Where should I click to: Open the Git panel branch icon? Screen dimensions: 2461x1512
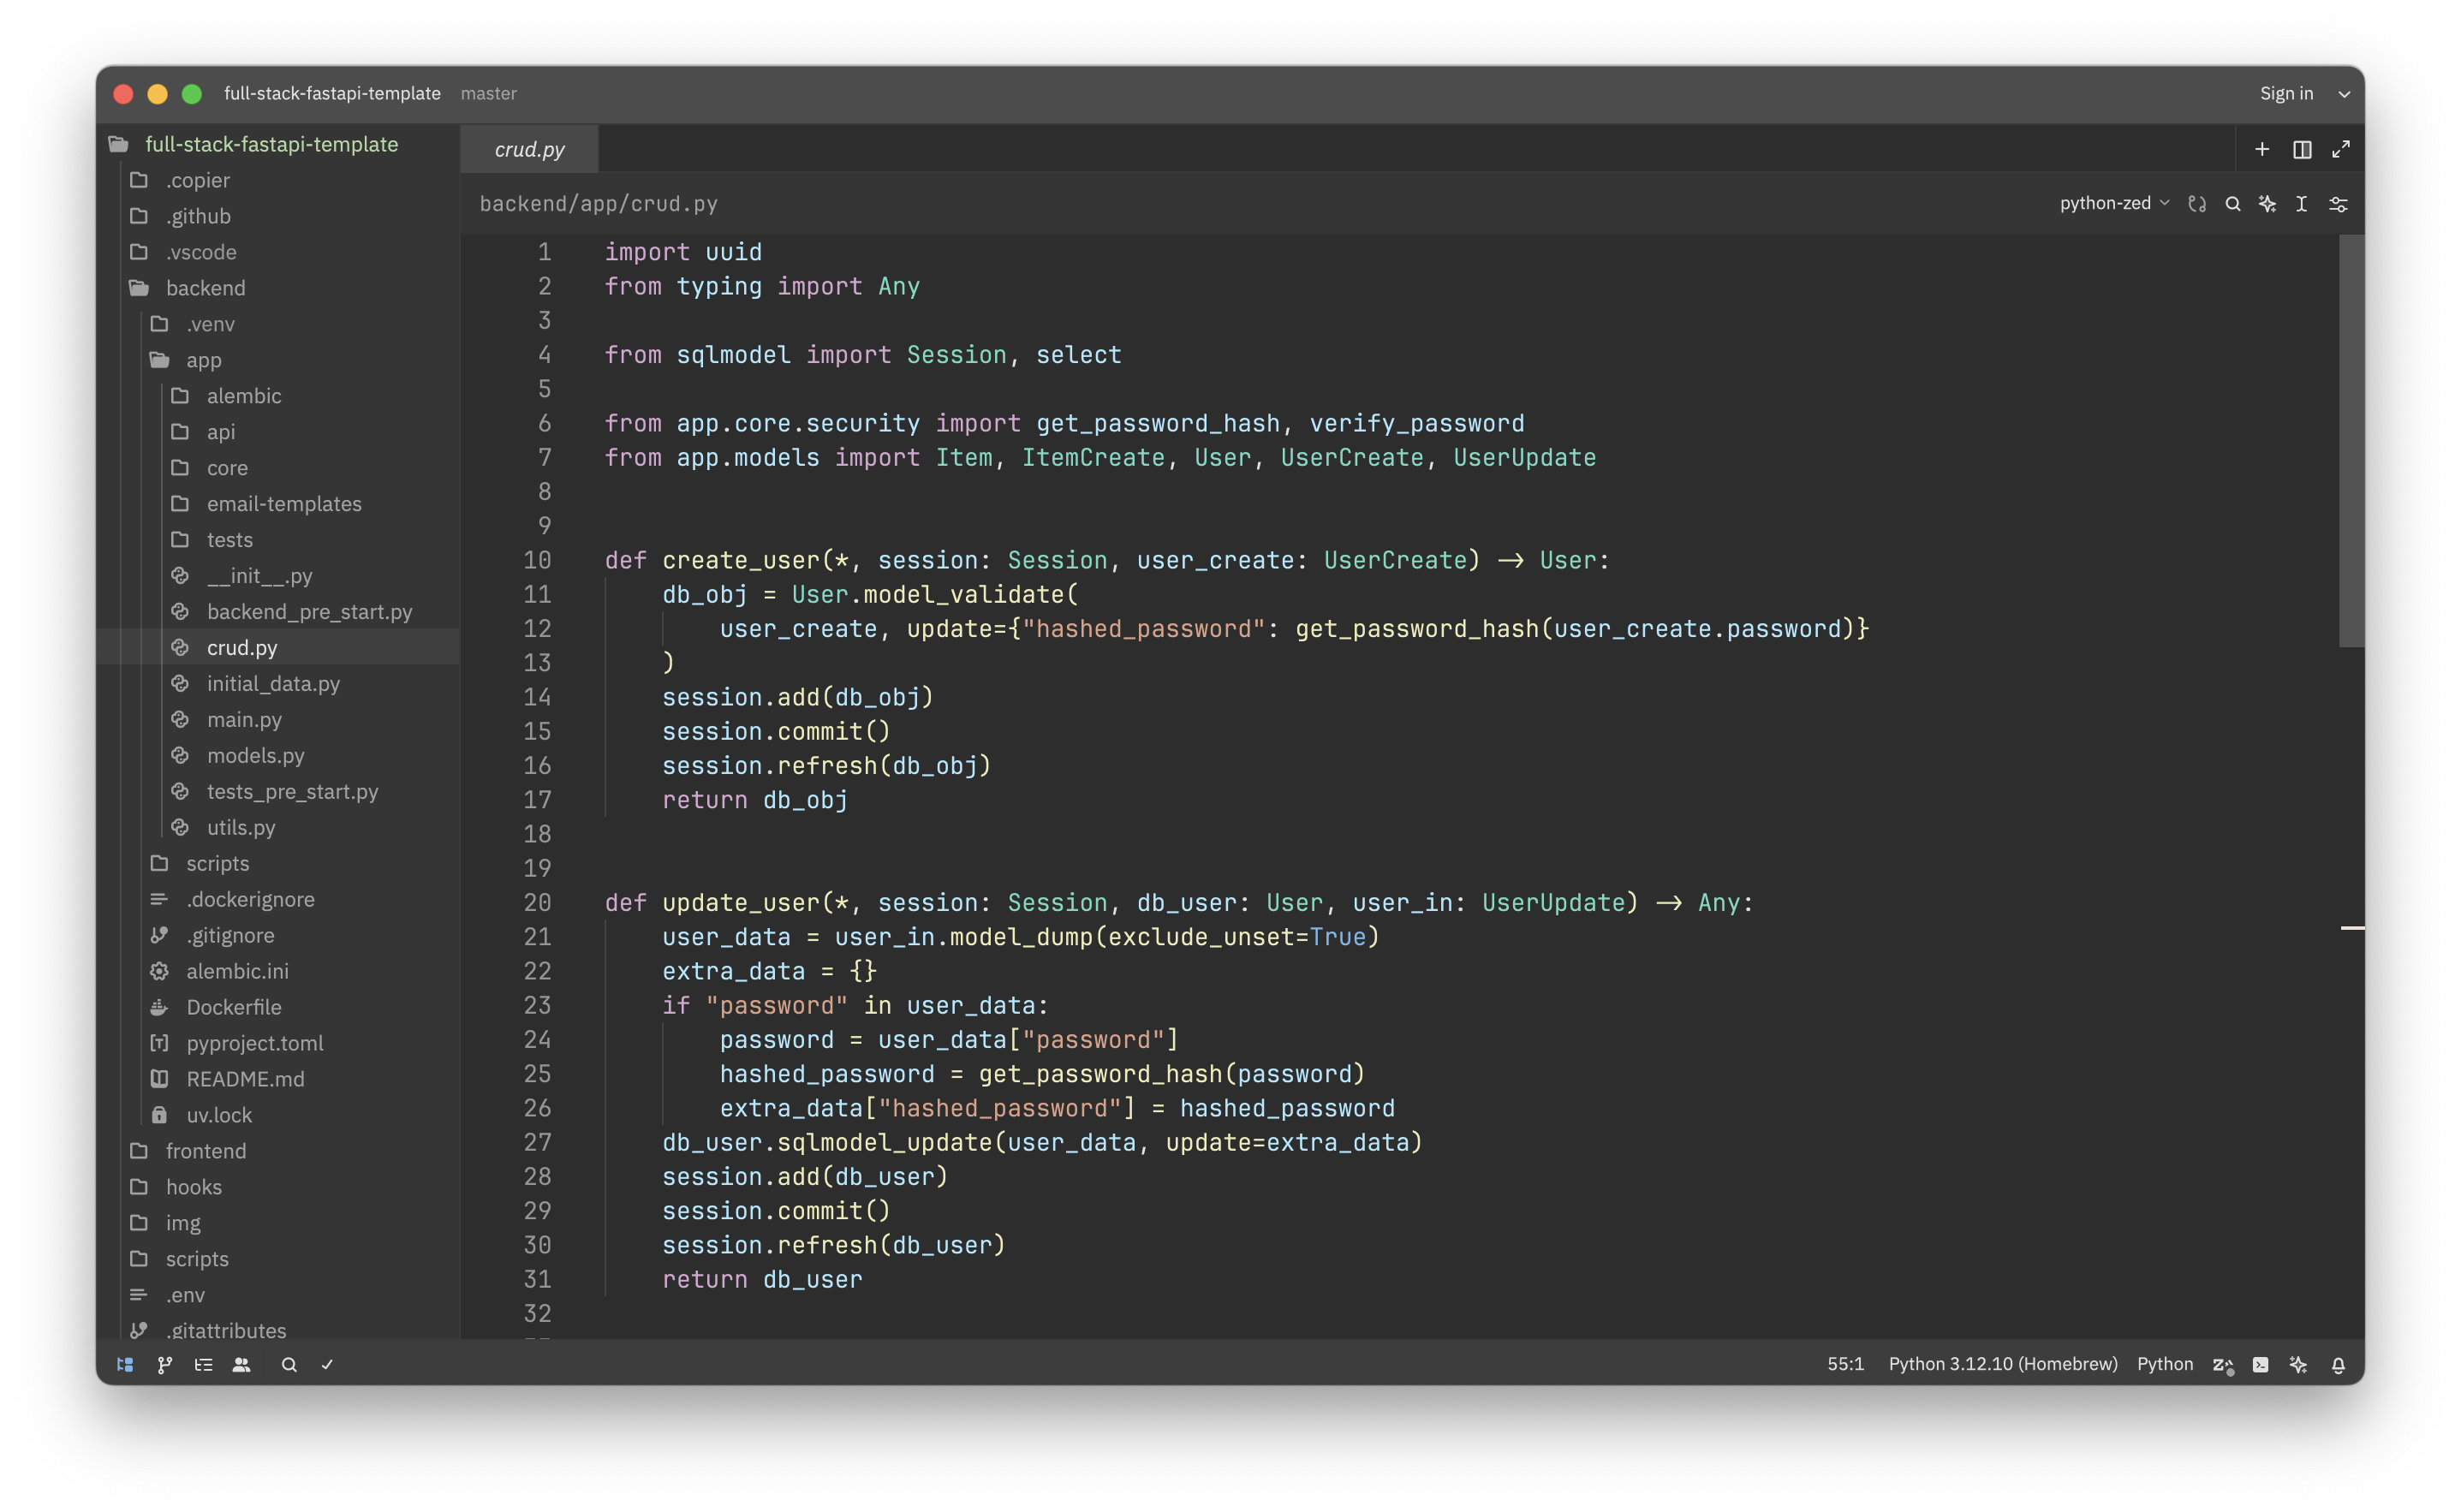[165, 1364]
